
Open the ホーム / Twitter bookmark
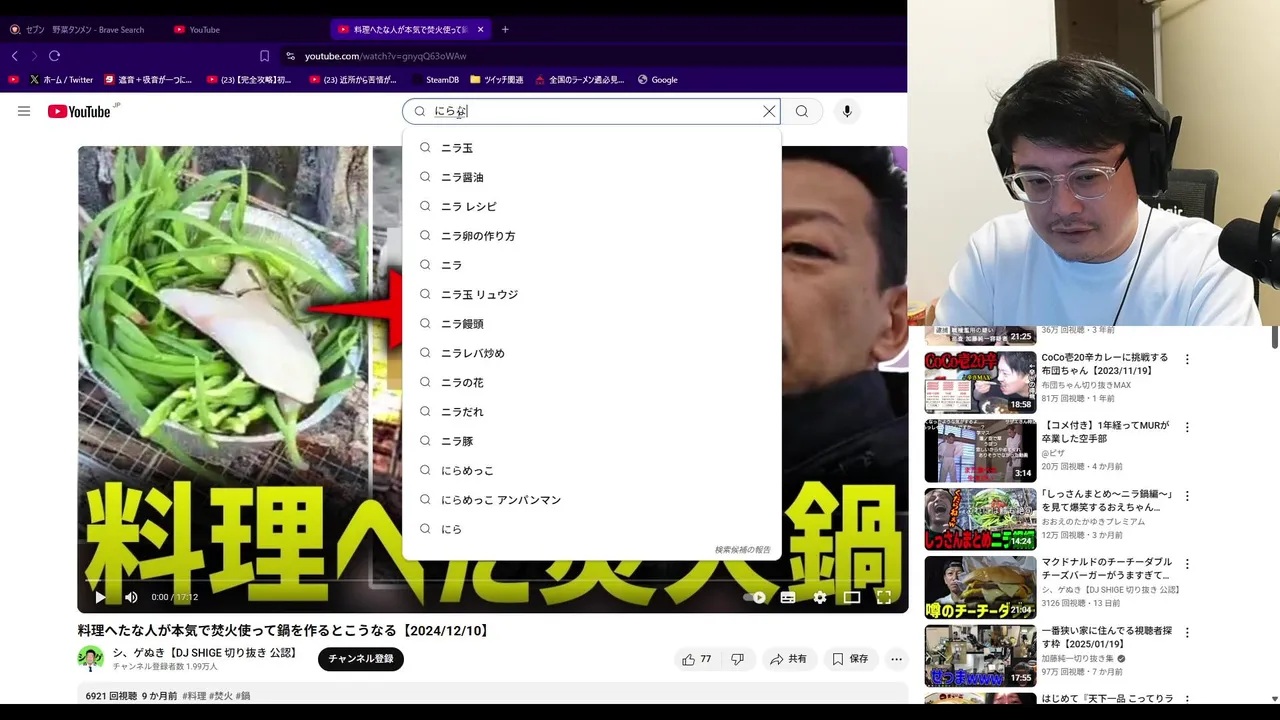point(61,80)
